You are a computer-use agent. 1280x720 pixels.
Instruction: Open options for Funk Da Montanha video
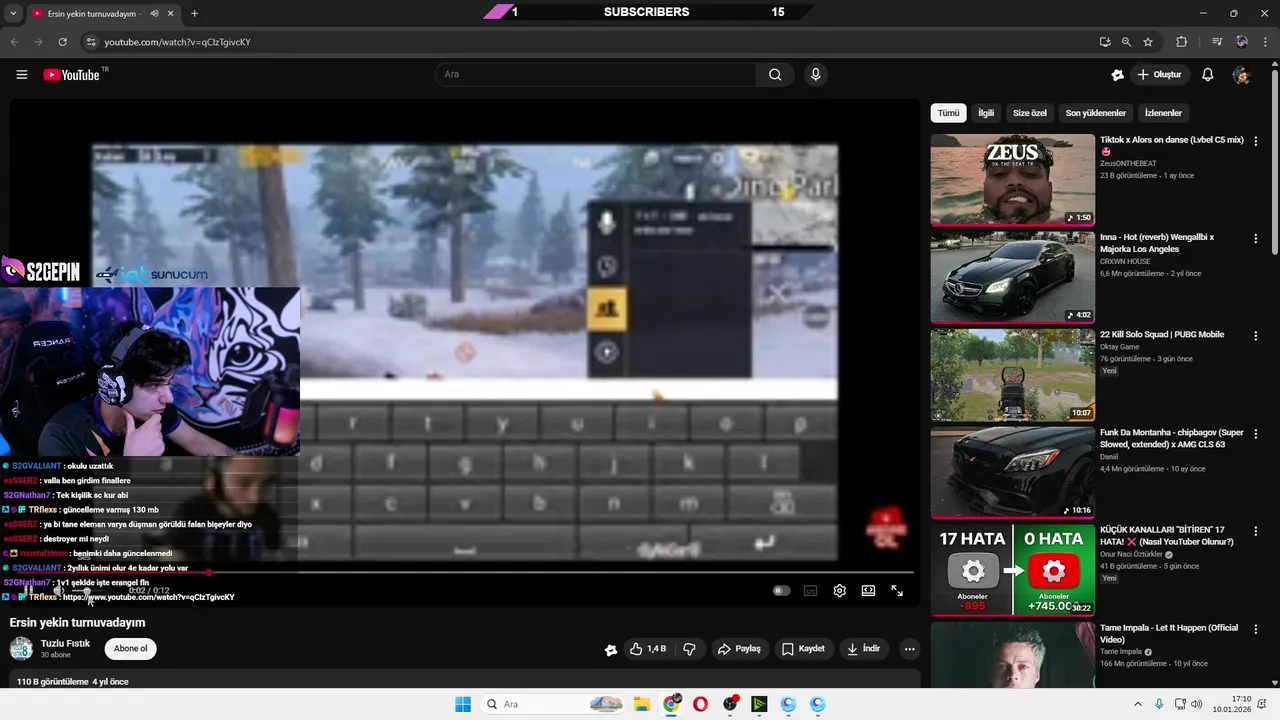(x=1256, y=434)
